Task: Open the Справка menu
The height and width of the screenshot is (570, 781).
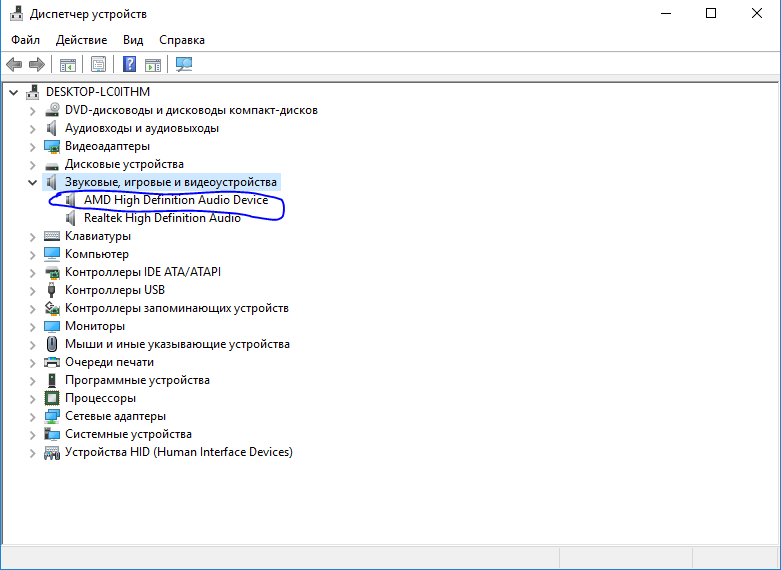Action: click(182, 40)
